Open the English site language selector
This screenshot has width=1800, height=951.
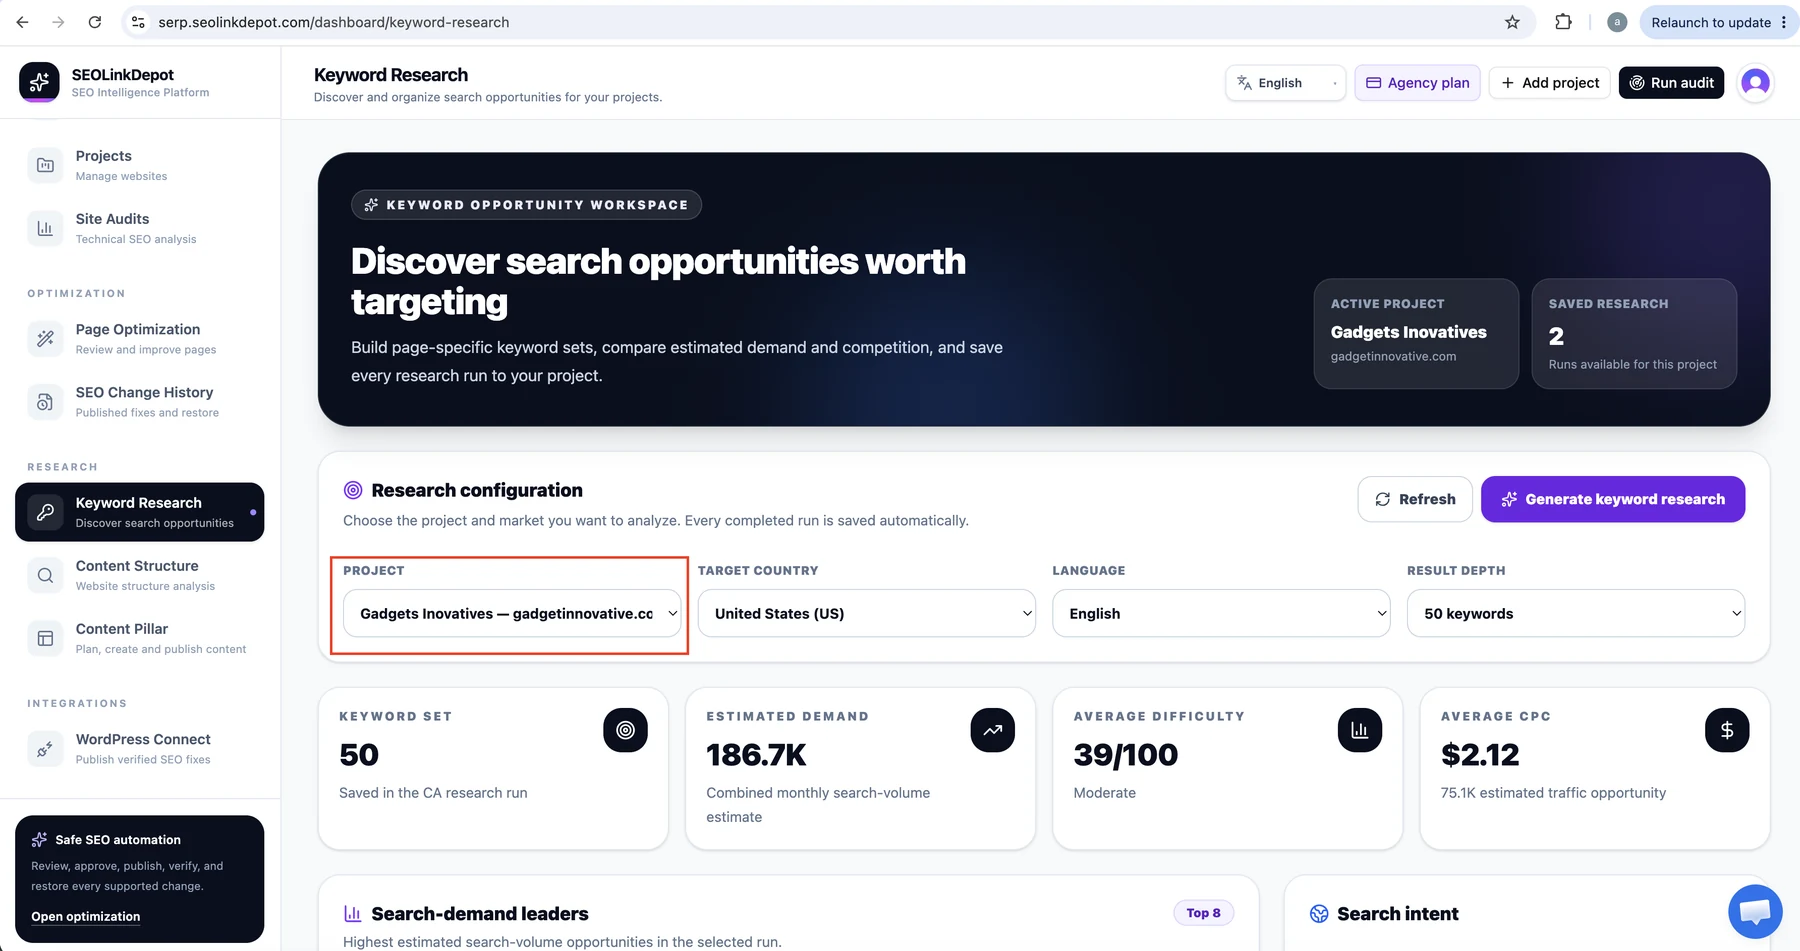[x=1286, y=83]
